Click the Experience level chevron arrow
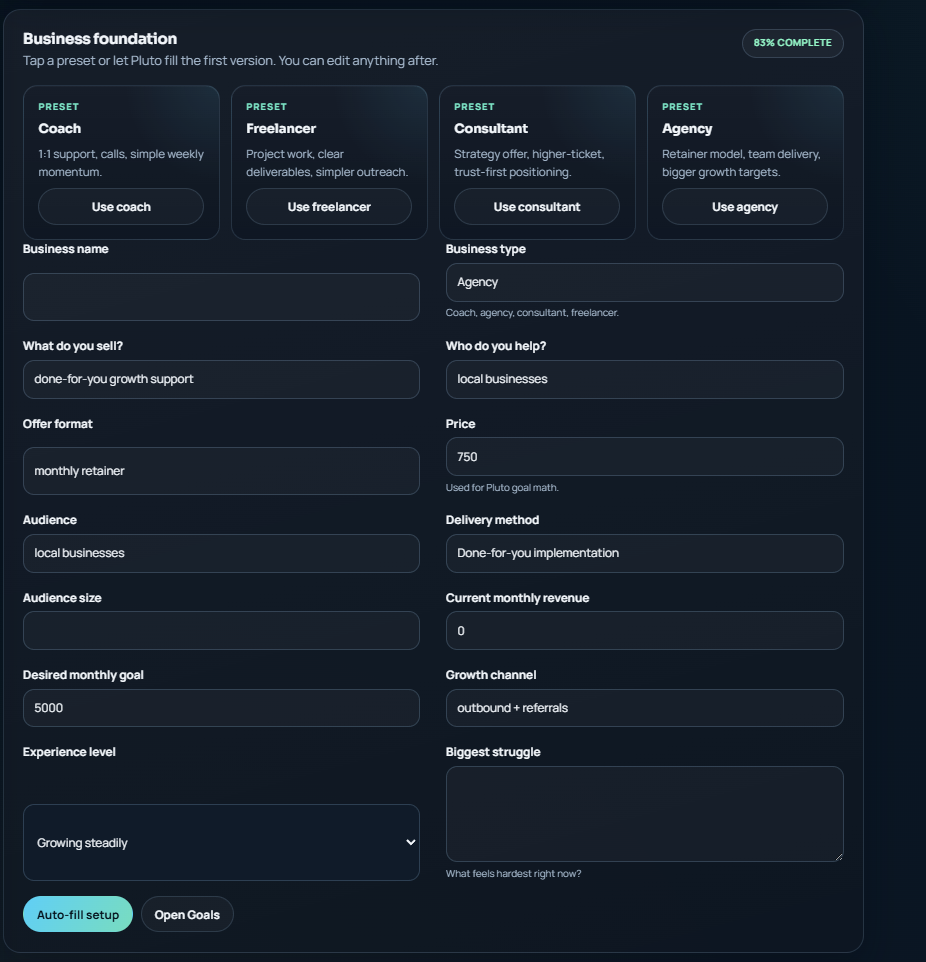 (409, 842)
